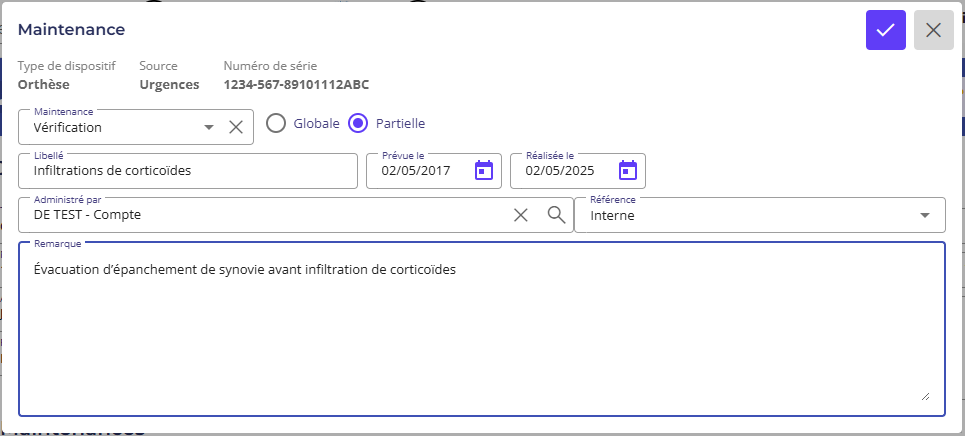Open the Réalisée le calendar picker
Viewport: 965px width, 436px height.
[627, 170]
